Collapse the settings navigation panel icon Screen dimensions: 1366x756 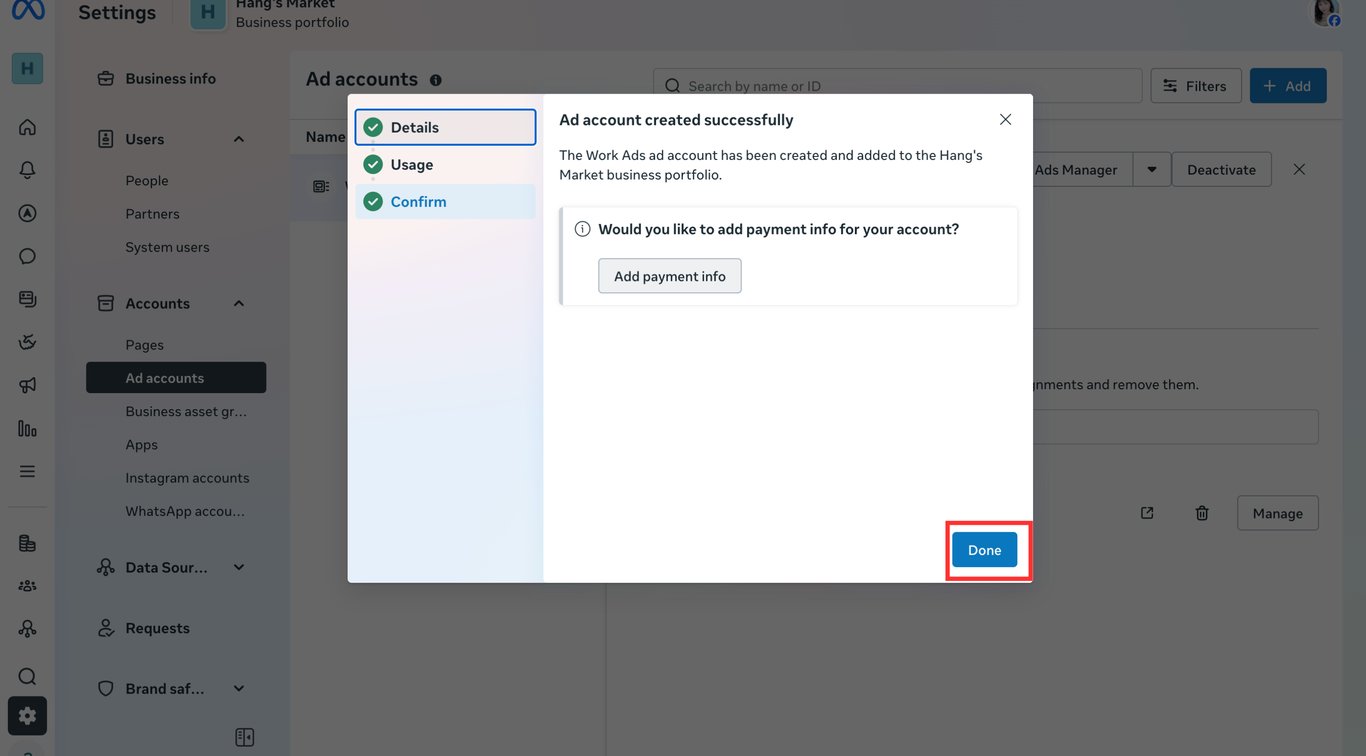click(x=245, y=737)
